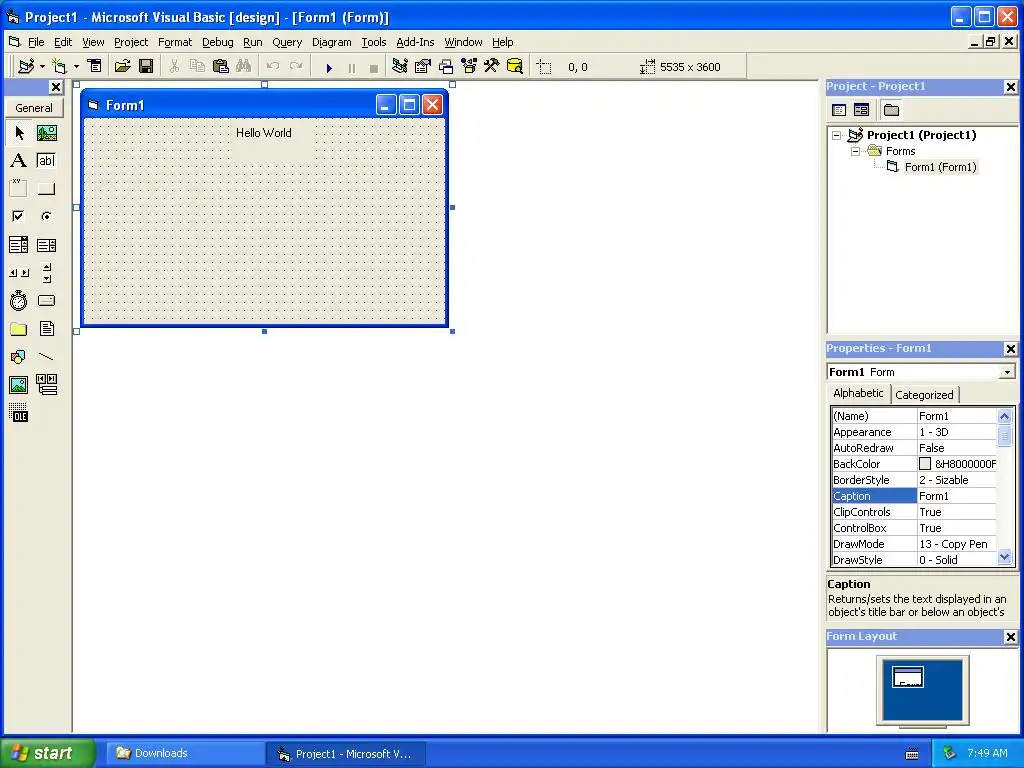Switch to the Categorized tab
This screenshot has height=768, width=1024.
(923, 394)
